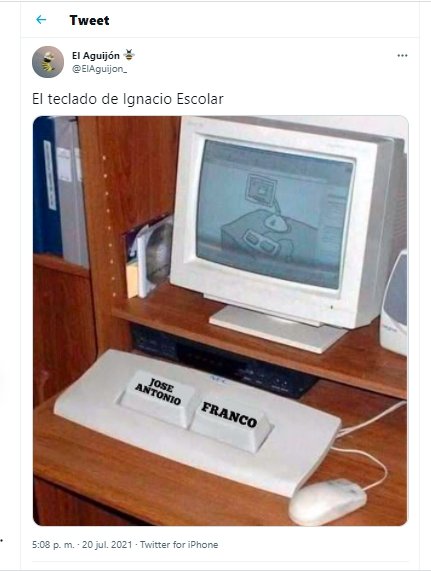Go back using the blue arrow
Image resolution: width=431 pixels, height=571 pixels.
[41, 20]
